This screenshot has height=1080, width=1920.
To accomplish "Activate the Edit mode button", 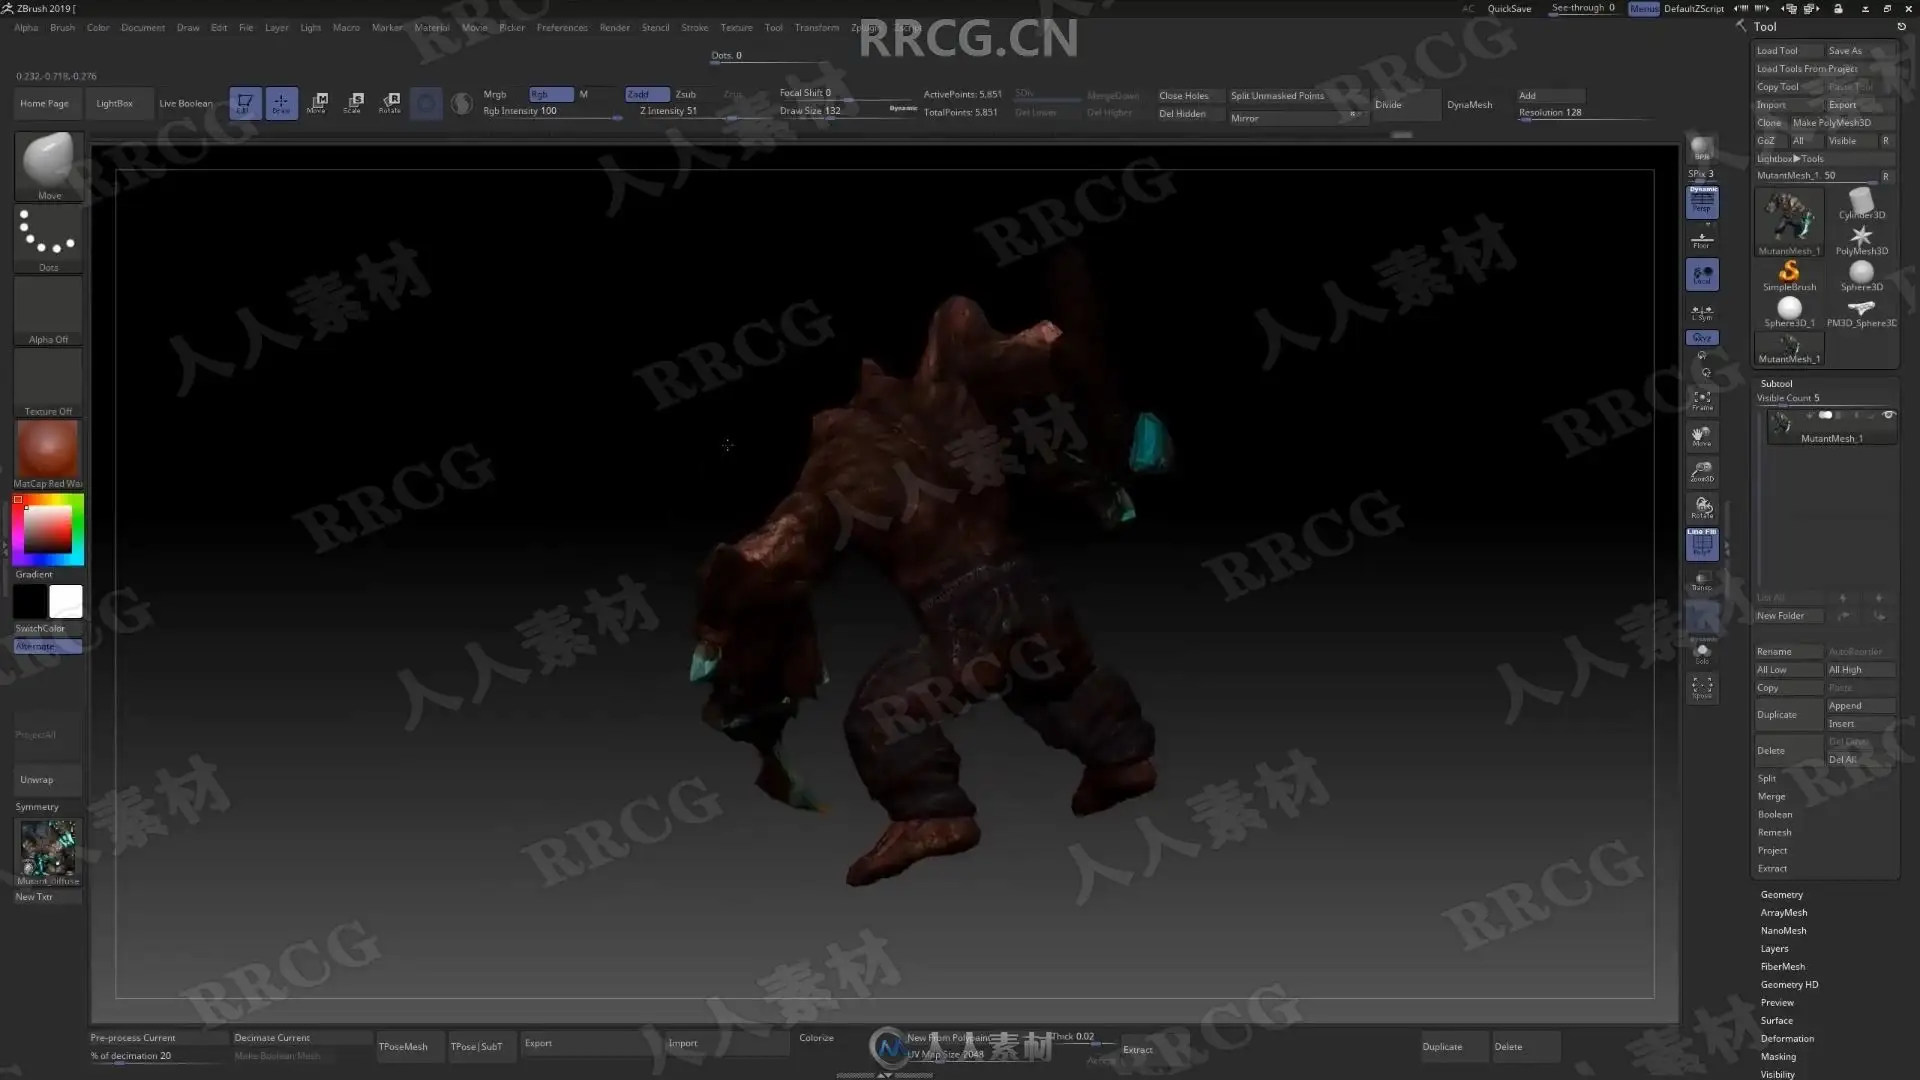I will 245,103.
